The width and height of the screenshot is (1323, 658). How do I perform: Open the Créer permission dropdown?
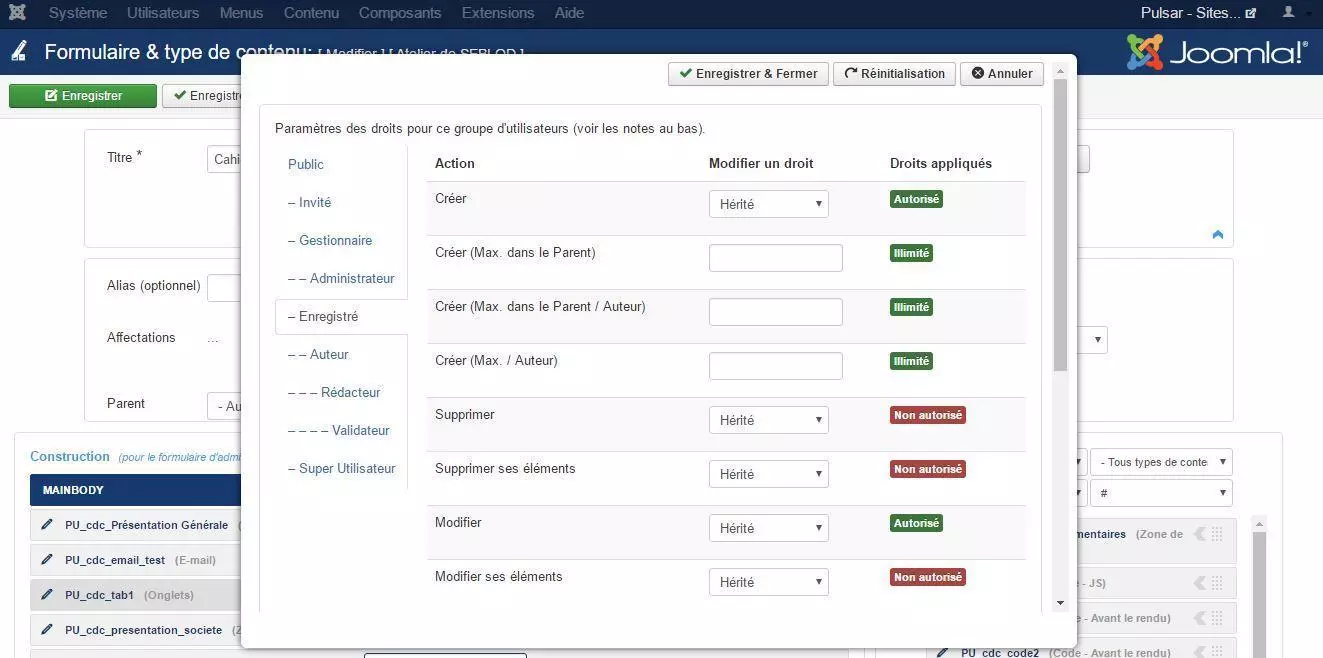pyautogui.click(x=768, y=204)
